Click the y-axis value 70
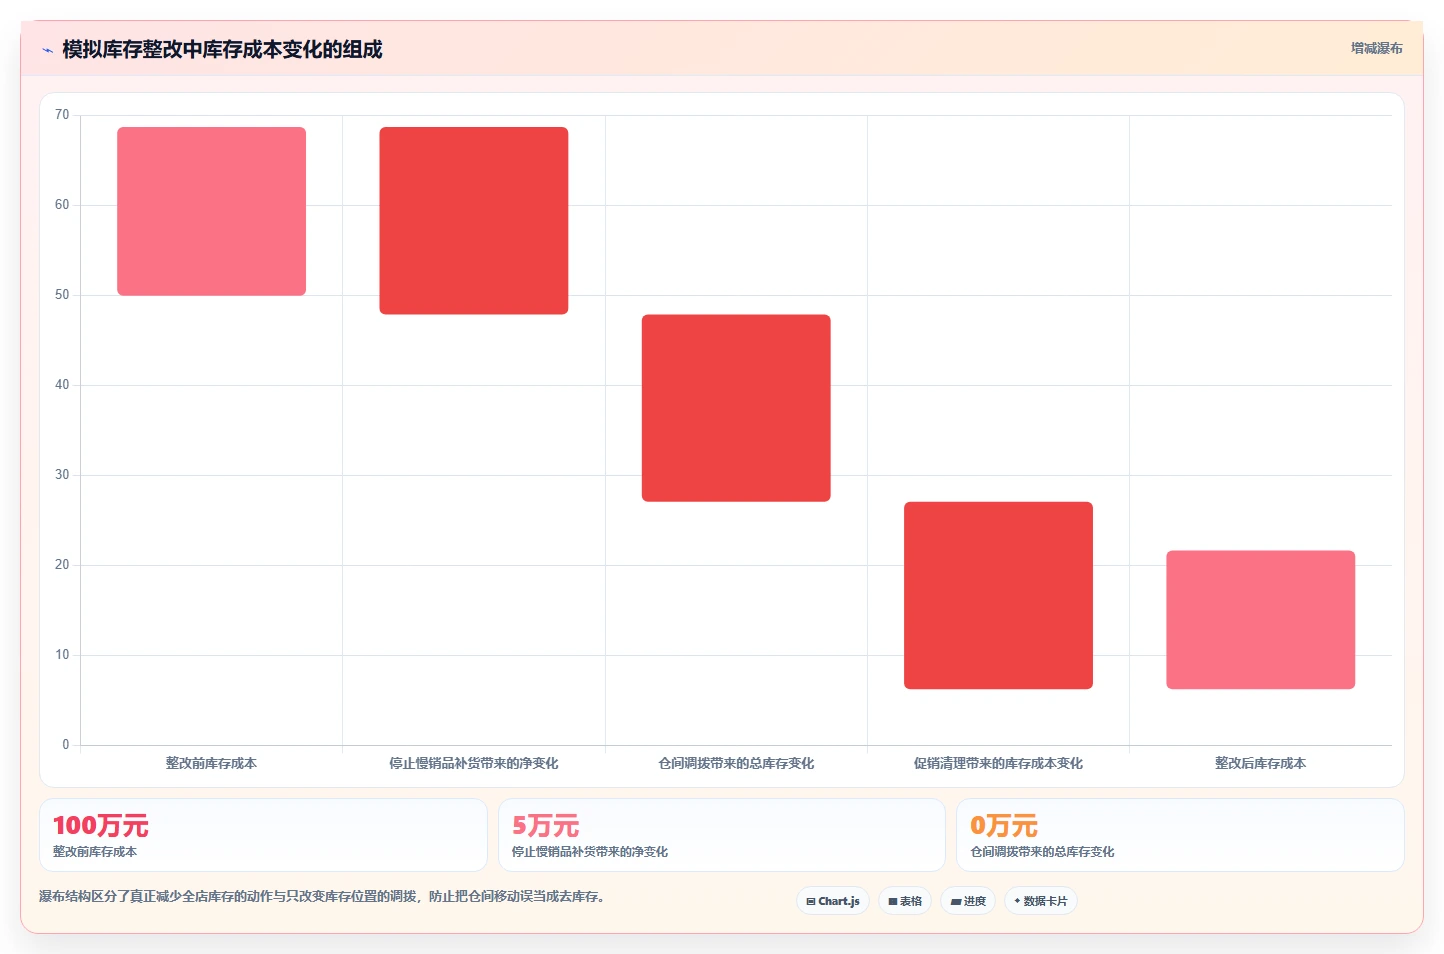The height and width of the screenshot is (954, 1444). (62, 115)
